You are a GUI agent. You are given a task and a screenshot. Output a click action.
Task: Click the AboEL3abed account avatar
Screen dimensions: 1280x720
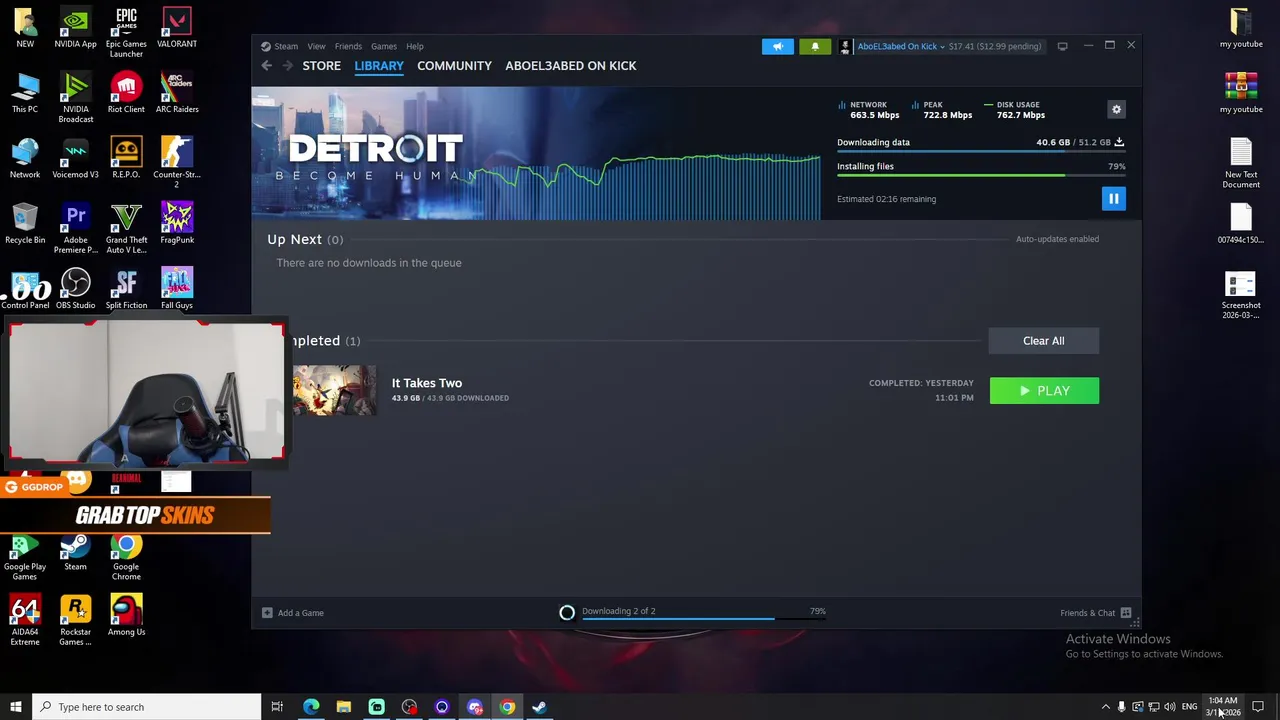tap(846, 46)
